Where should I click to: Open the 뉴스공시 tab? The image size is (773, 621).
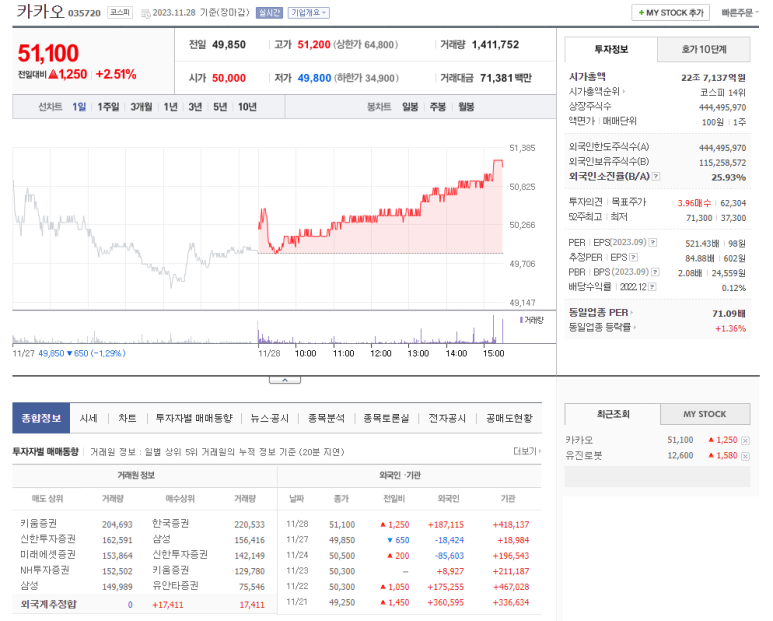(270, 418)
